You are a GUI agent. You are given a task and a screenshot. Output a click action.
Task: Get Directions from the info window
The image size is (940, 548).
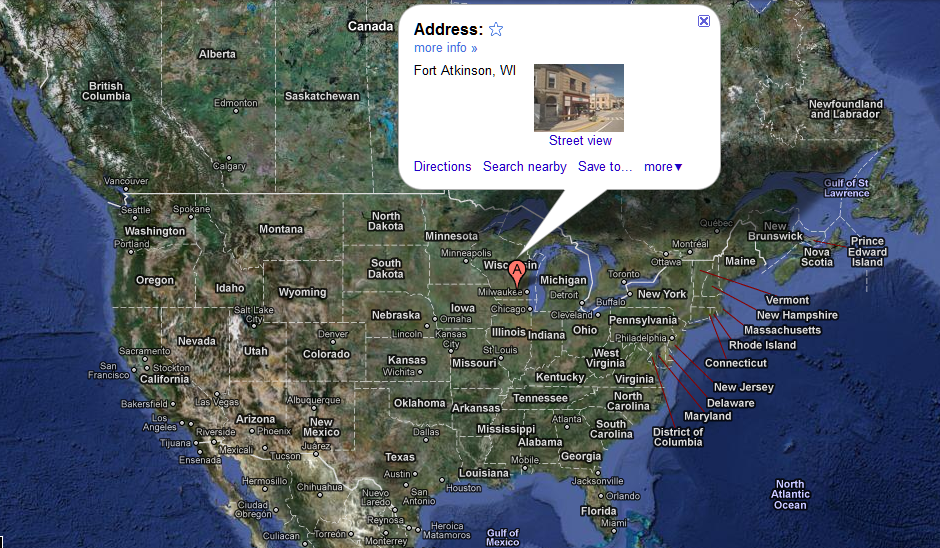tap(442, 167)
